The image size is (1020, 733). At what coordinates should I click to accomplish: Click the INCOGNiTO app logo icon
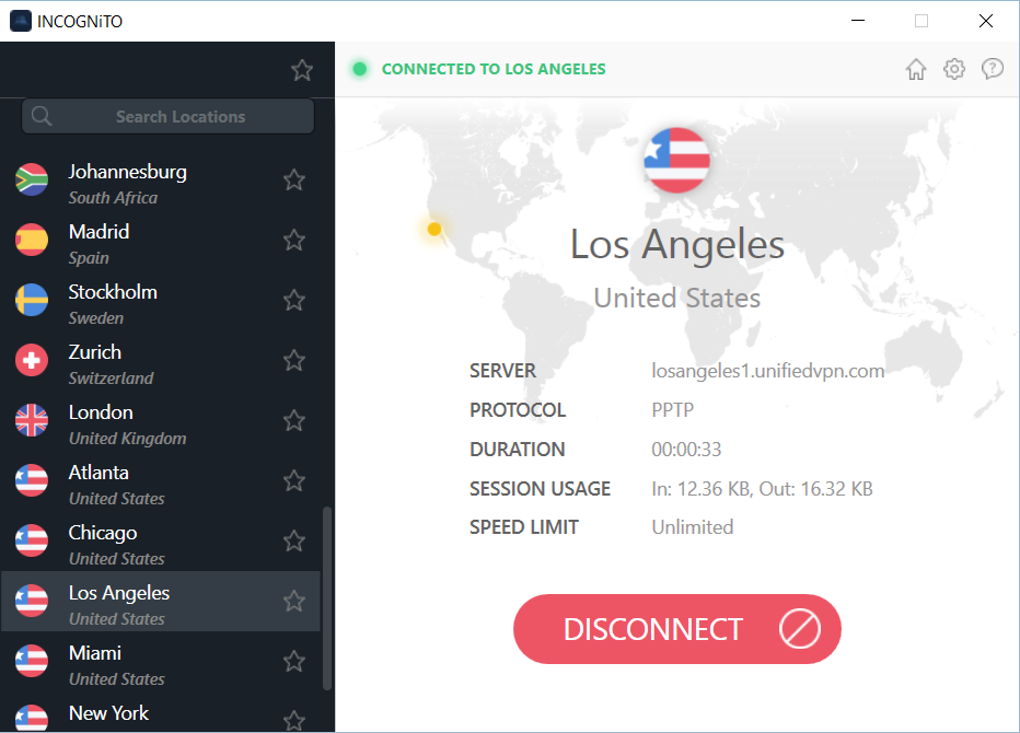coord(21,21)
